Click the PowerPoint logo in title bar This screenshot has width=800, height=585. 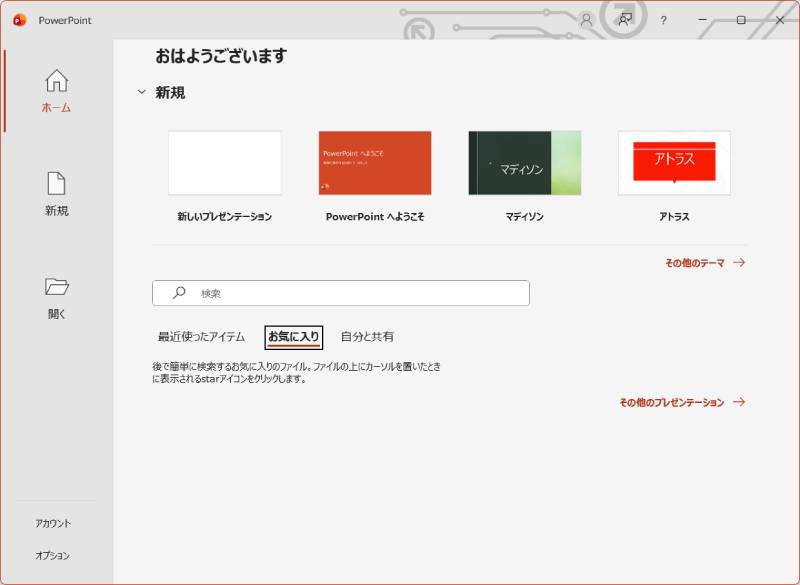(x=19, y=20)
